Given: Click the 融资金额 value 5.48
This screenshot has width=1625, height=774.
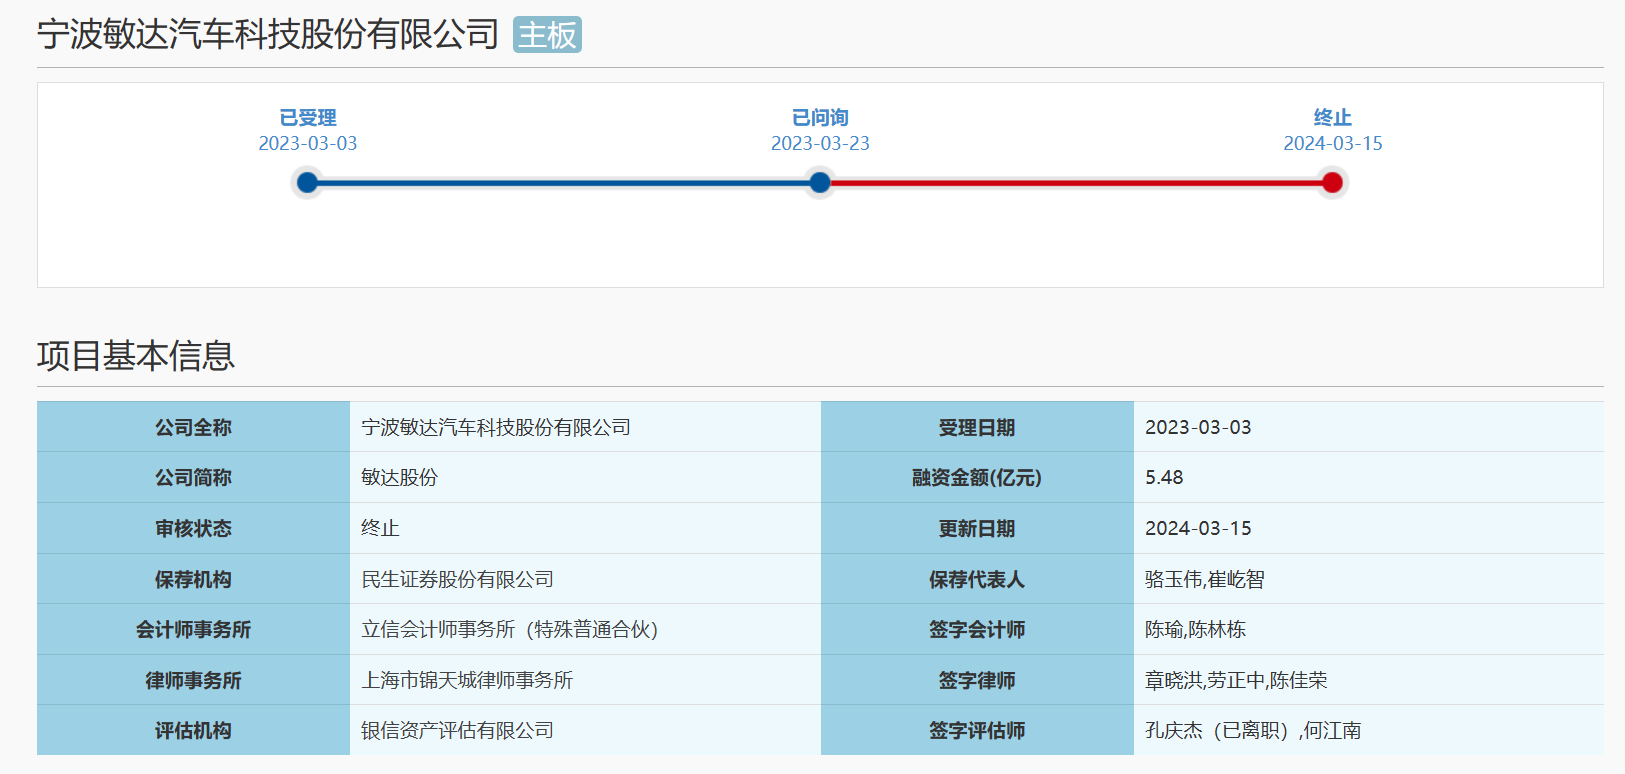Looking at the screenshot, I should [x=1164, y=477].
